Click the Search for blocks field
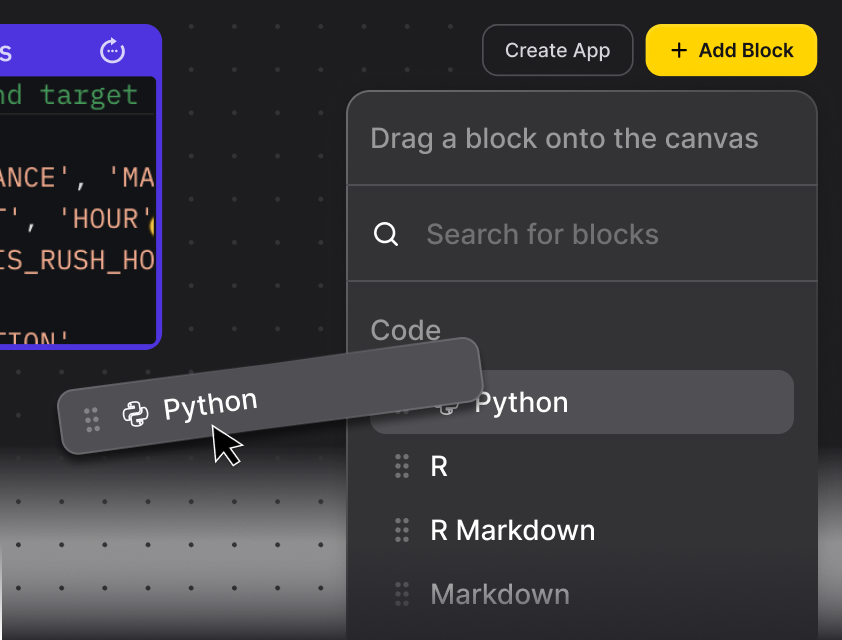The height and width of the screenshot is (640, 842). pos(582,234)
